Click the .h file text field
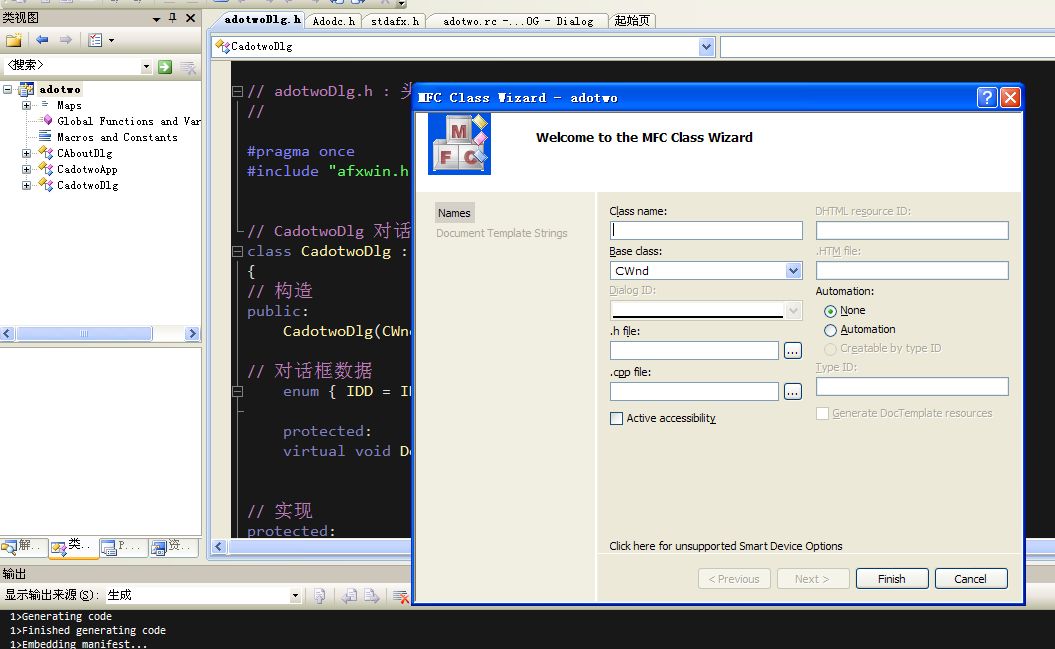 click(x=694, y=350)
